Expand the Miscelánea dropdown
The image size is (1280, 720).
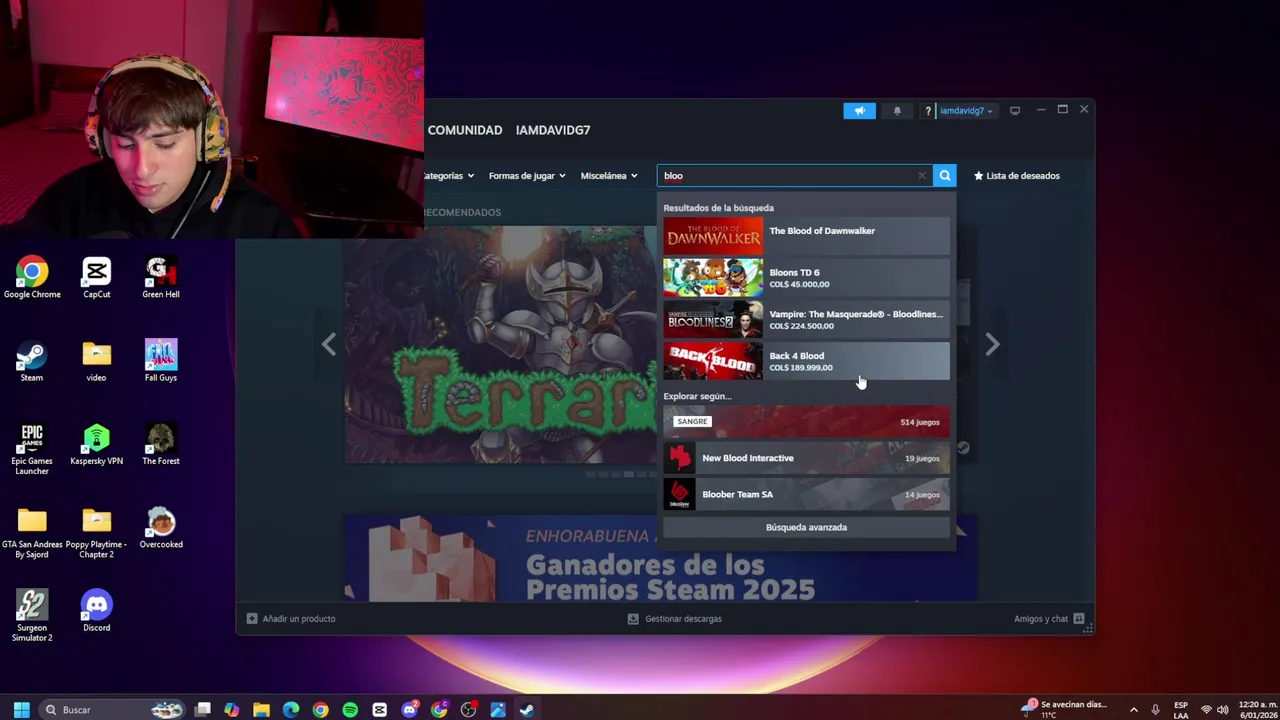pyautogui.click(x=609, y=176)
